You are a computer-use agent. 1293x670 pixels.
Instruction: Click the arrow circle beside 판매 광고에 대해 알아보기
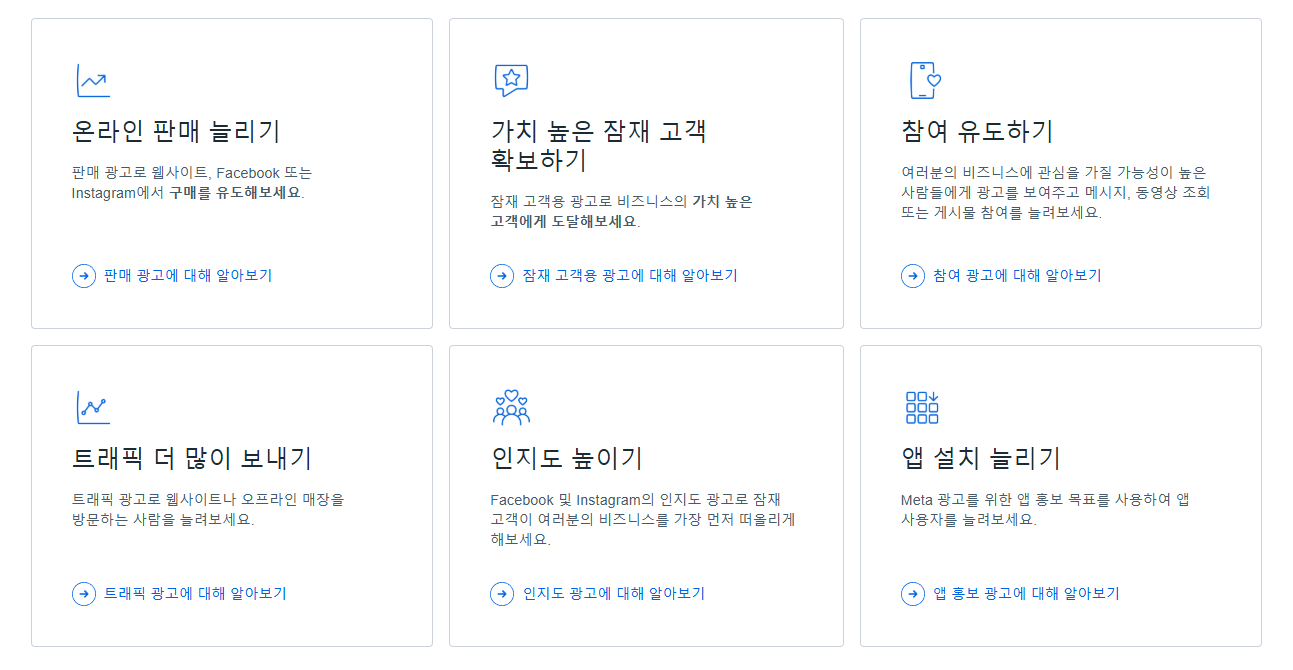pos(84,276)
